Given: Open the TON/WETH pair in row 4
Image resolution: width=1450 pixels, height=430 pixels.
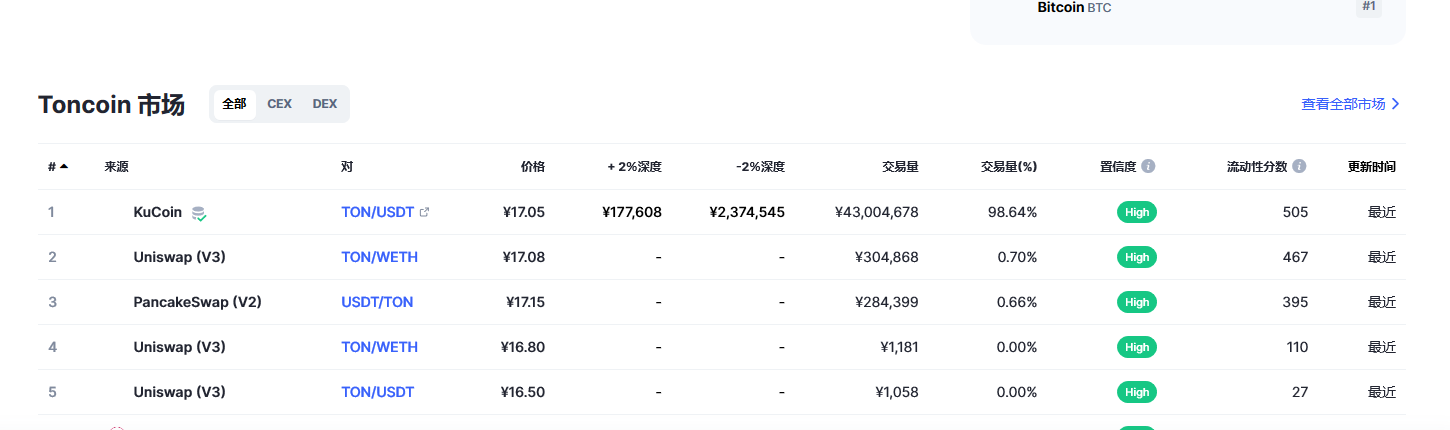Looking at the screenshot, I should tap(379, 347).
